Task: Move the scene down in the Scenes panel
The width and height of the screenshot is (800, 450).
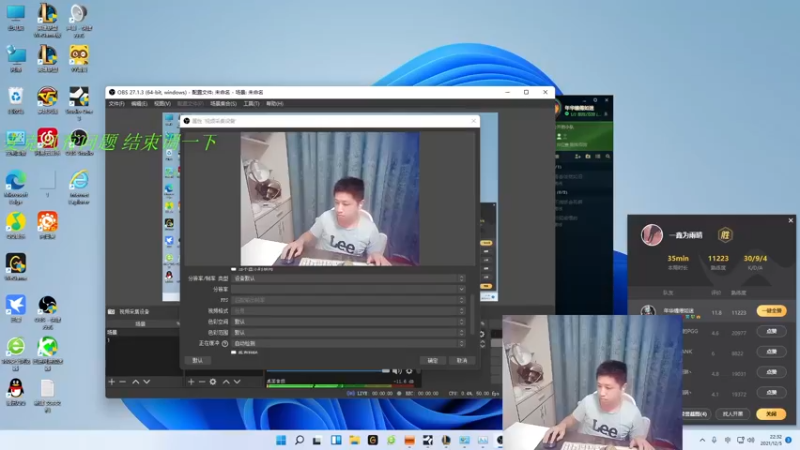Action: (147, 382)
